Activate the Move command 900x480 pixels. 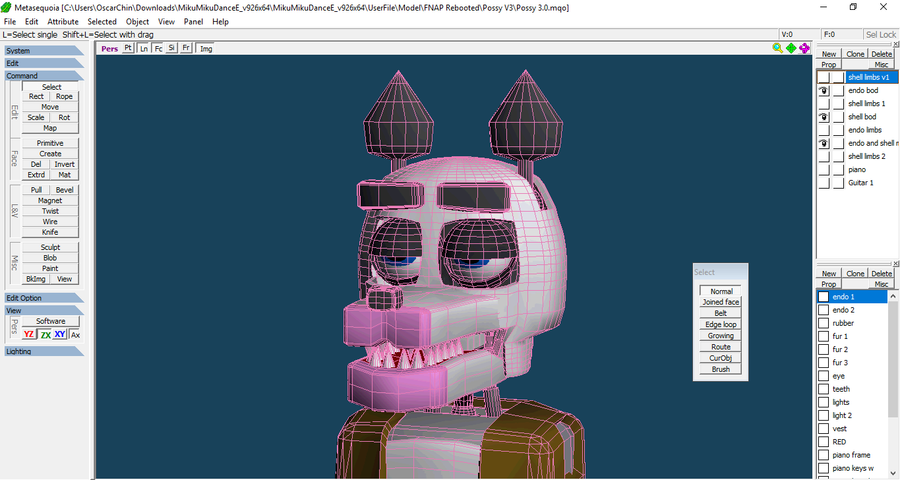pyautogui.click(x=50, y=107)
